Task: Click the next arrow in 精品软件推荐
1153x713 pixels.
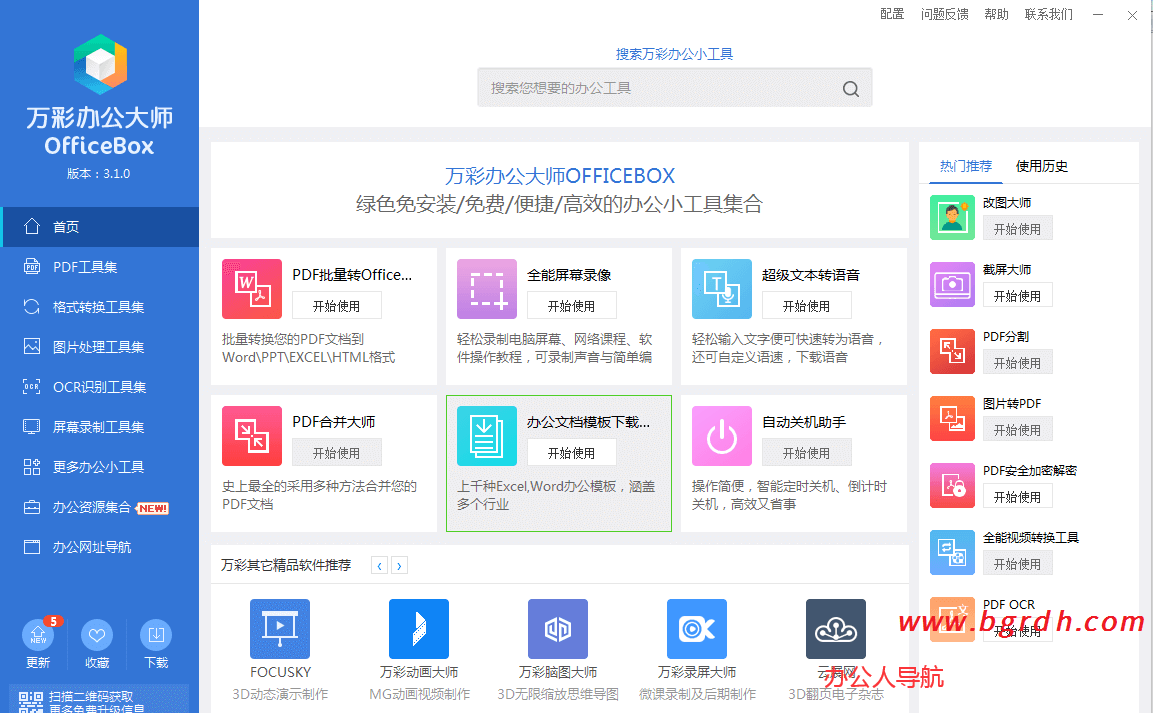Action: [x=399, y=565]
